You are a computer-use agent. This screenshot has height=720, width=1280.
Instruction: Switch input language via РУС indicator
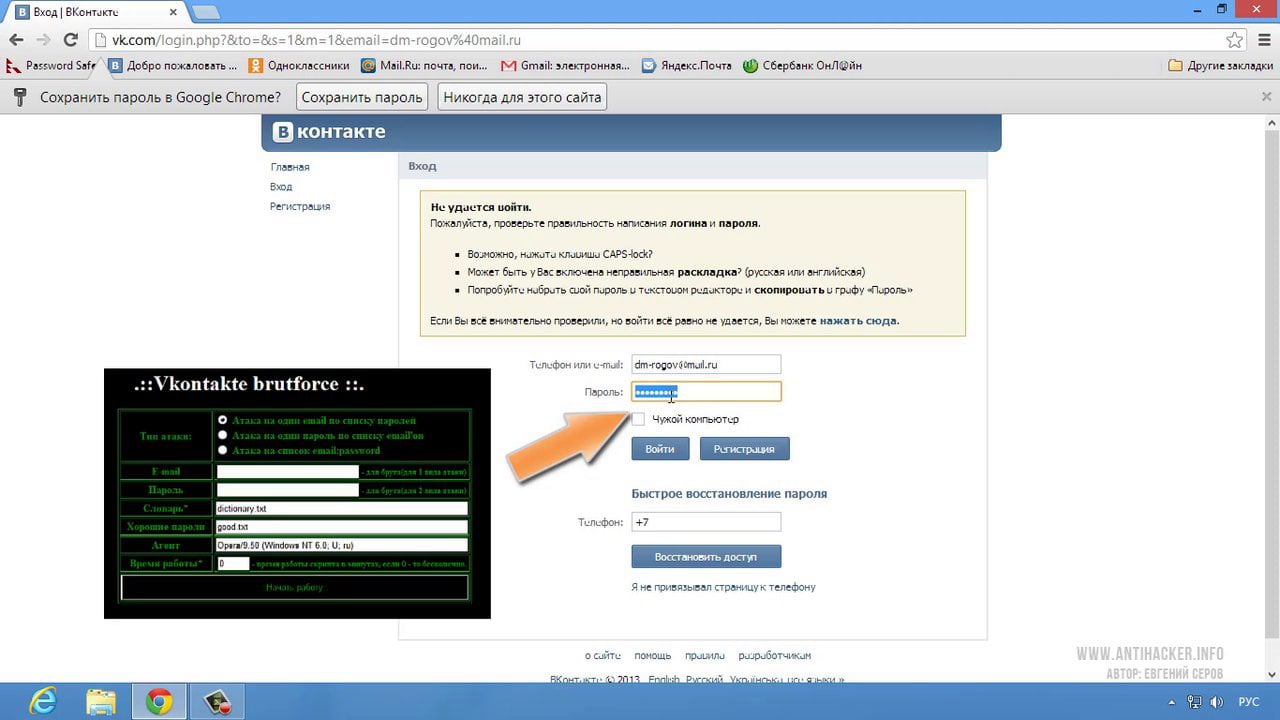pyautogui.click(x=1249, y=702)
